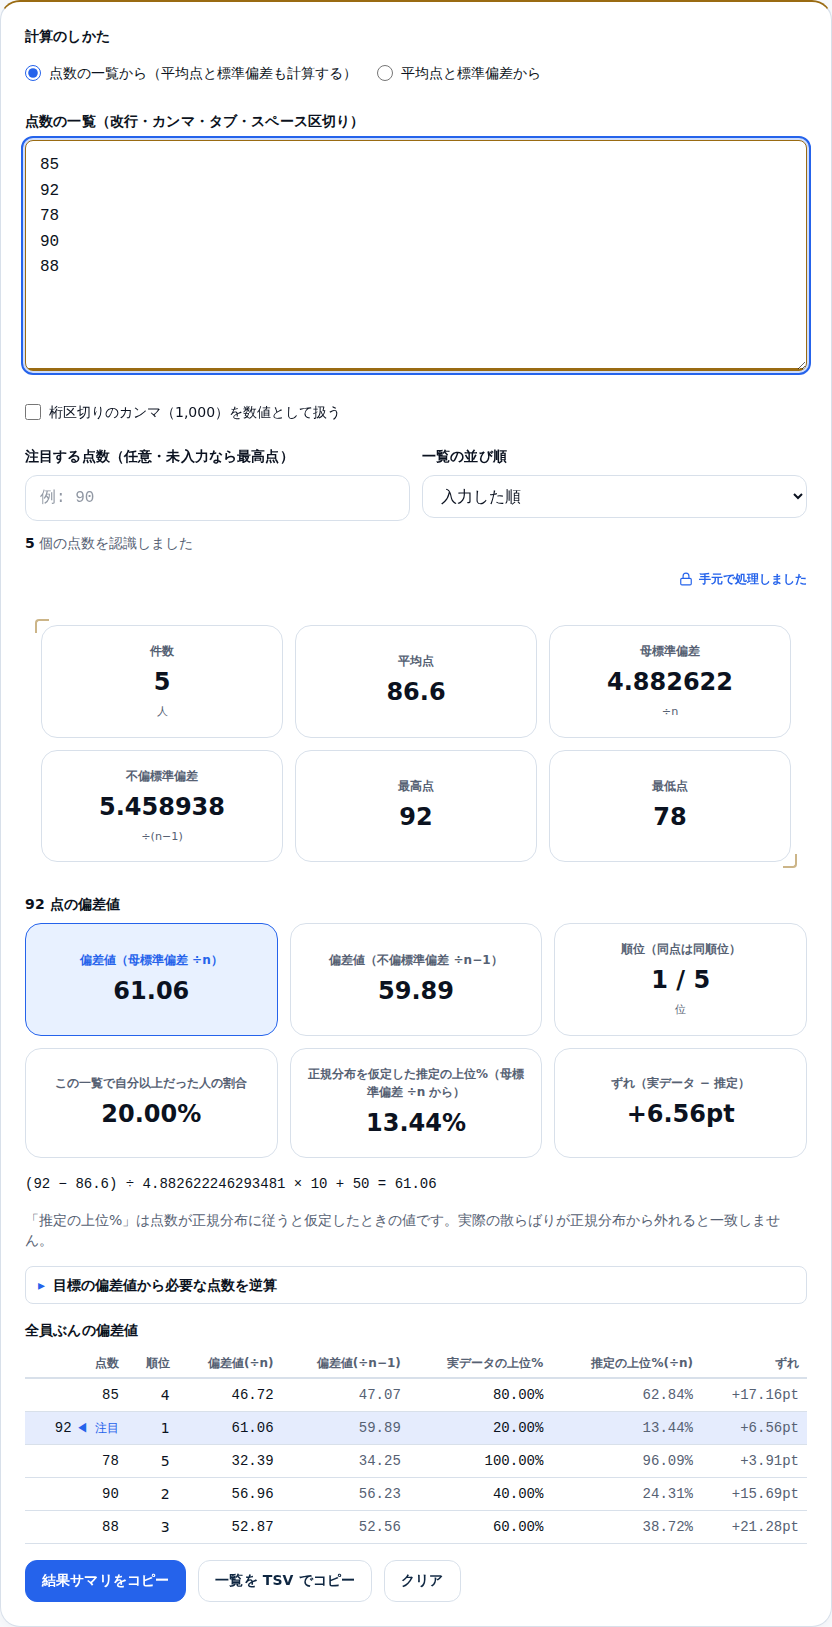Click the 85 score table row cell

point(110,1394)
